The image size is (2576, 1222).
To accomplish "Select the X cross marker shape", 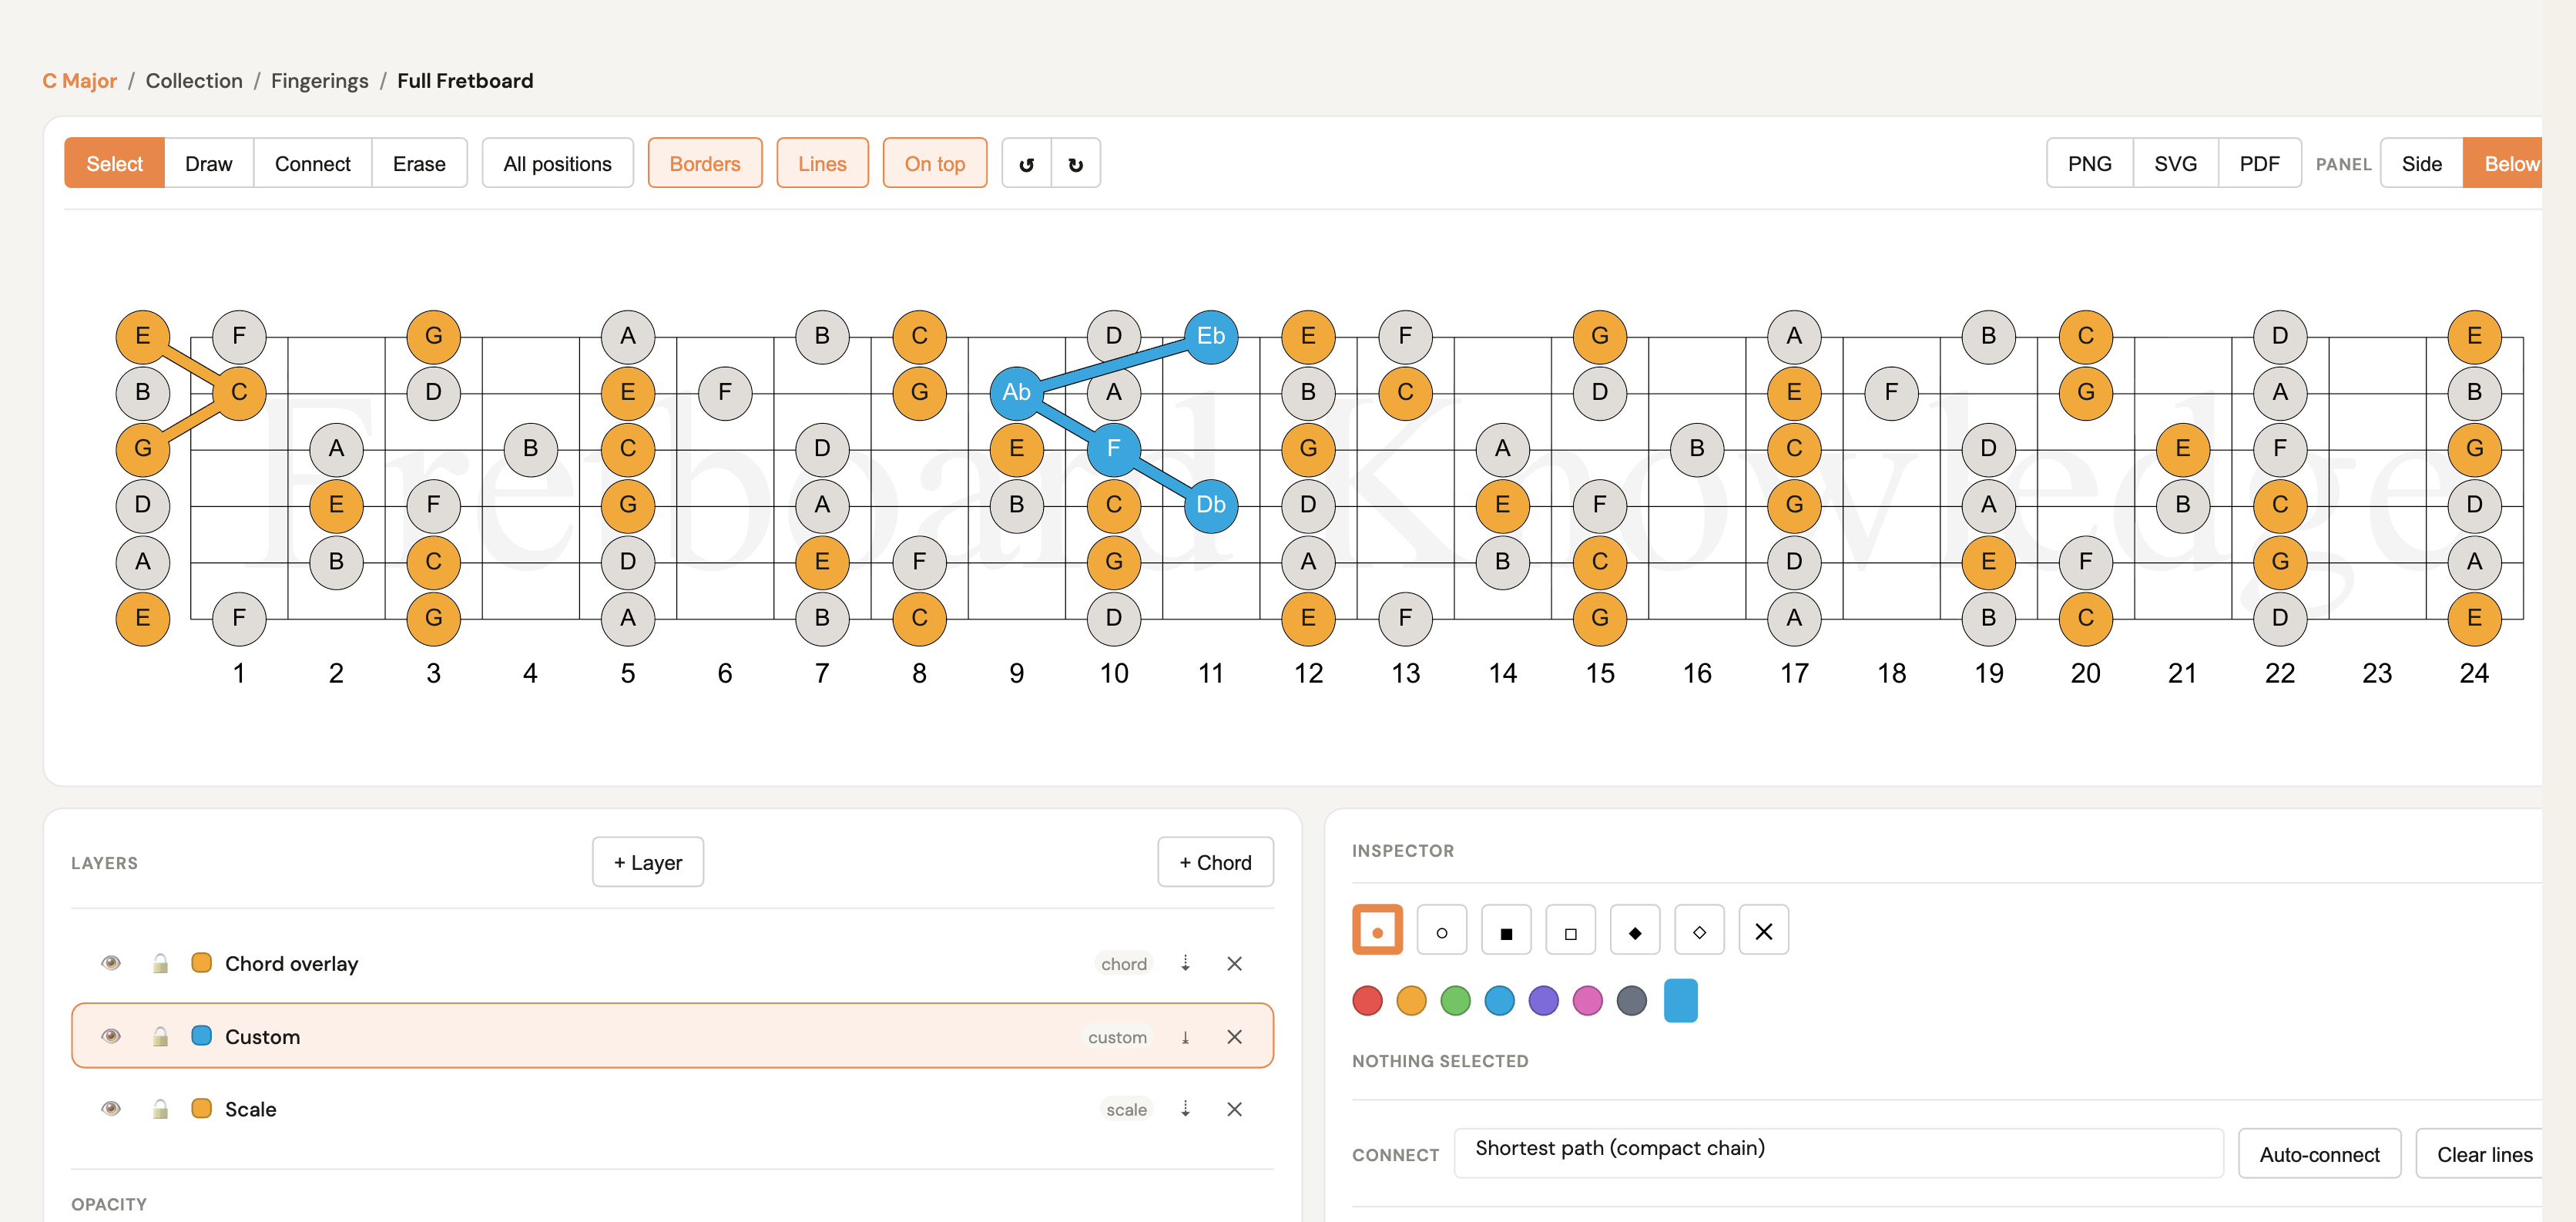I will coord(1764,931).
